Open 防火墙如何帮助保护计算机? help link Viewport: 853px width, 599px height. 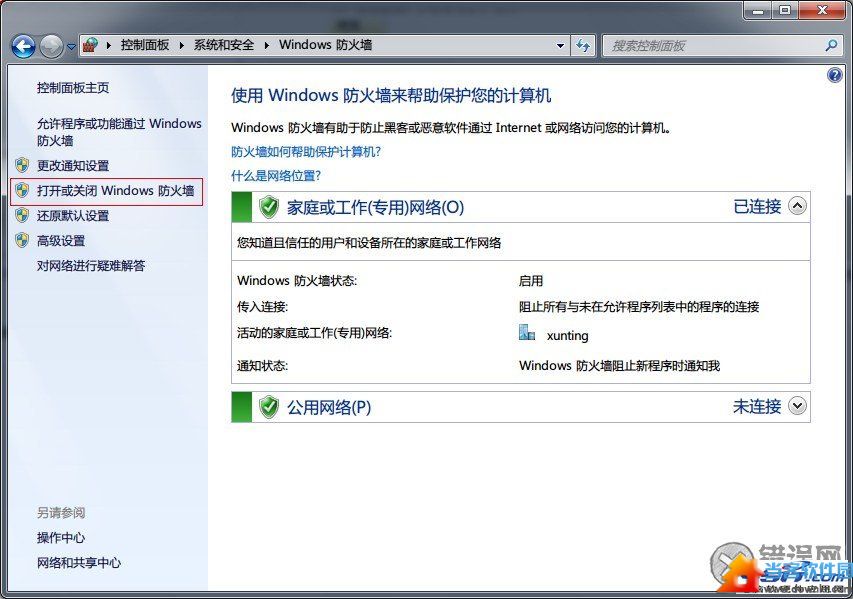pyautogui.click(x=306, y=151)
